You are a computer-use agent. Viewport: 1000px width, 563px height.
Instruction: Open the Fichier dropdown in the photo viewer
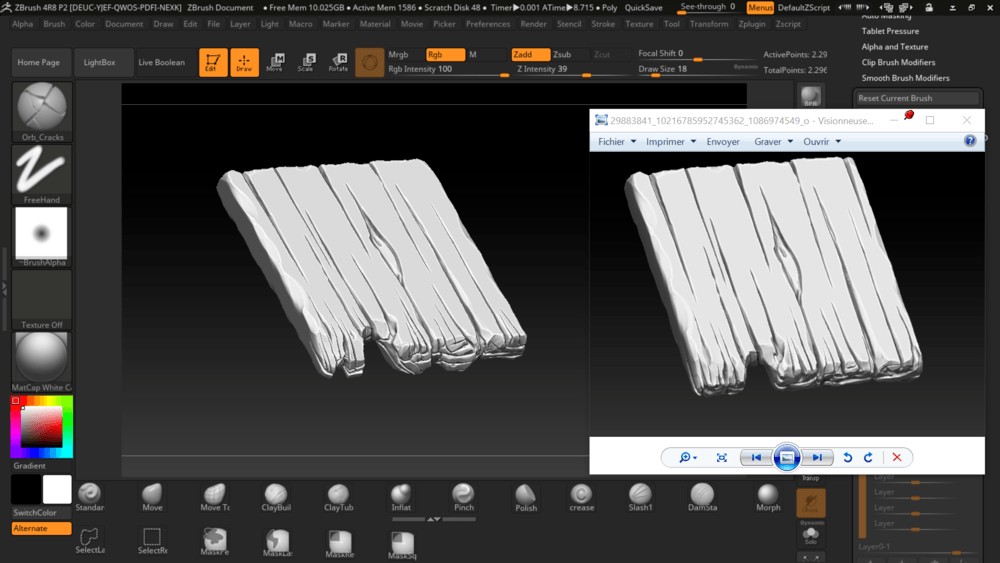coord(617,142)
